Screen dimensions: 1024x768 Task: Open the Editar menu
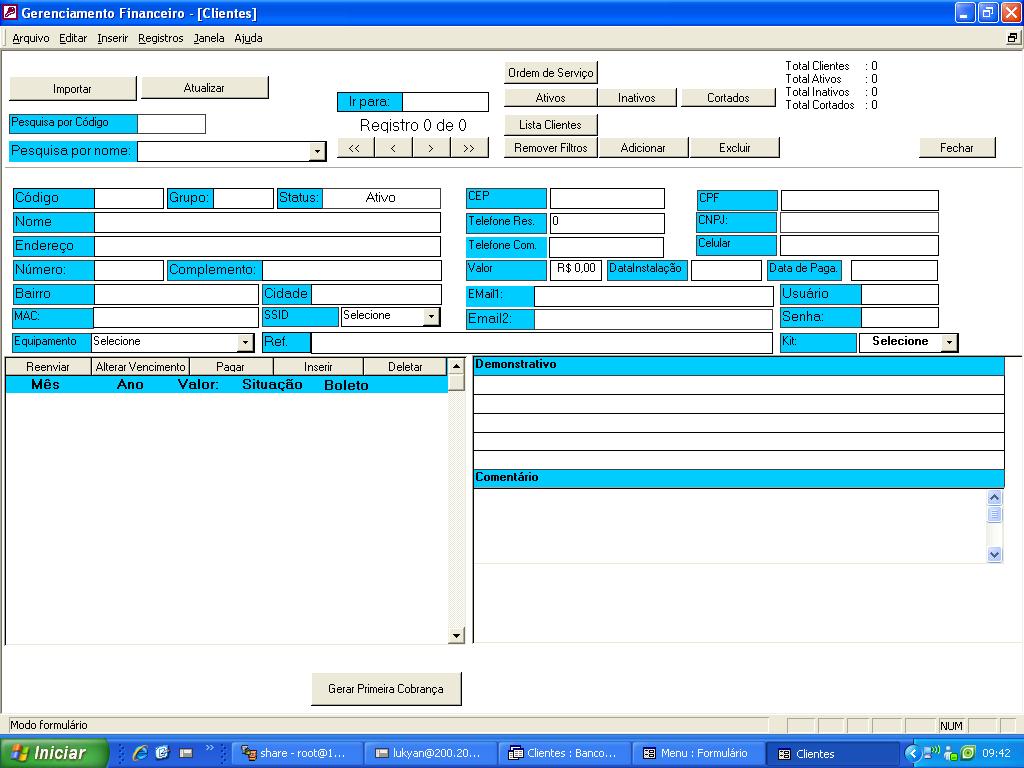click(72, 39)
